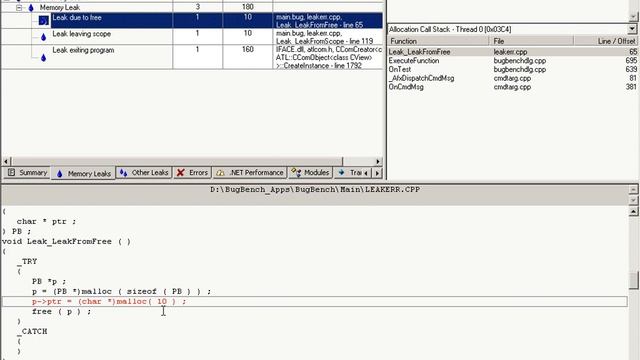Select the Memory Leak parent row
The height and width of the screenshot is (360, 640).
[x=192, y=7]
